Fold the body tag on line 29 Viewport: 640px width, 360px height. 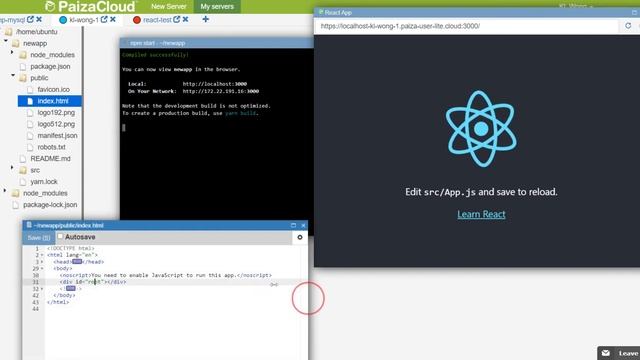(x=42, y=269)
